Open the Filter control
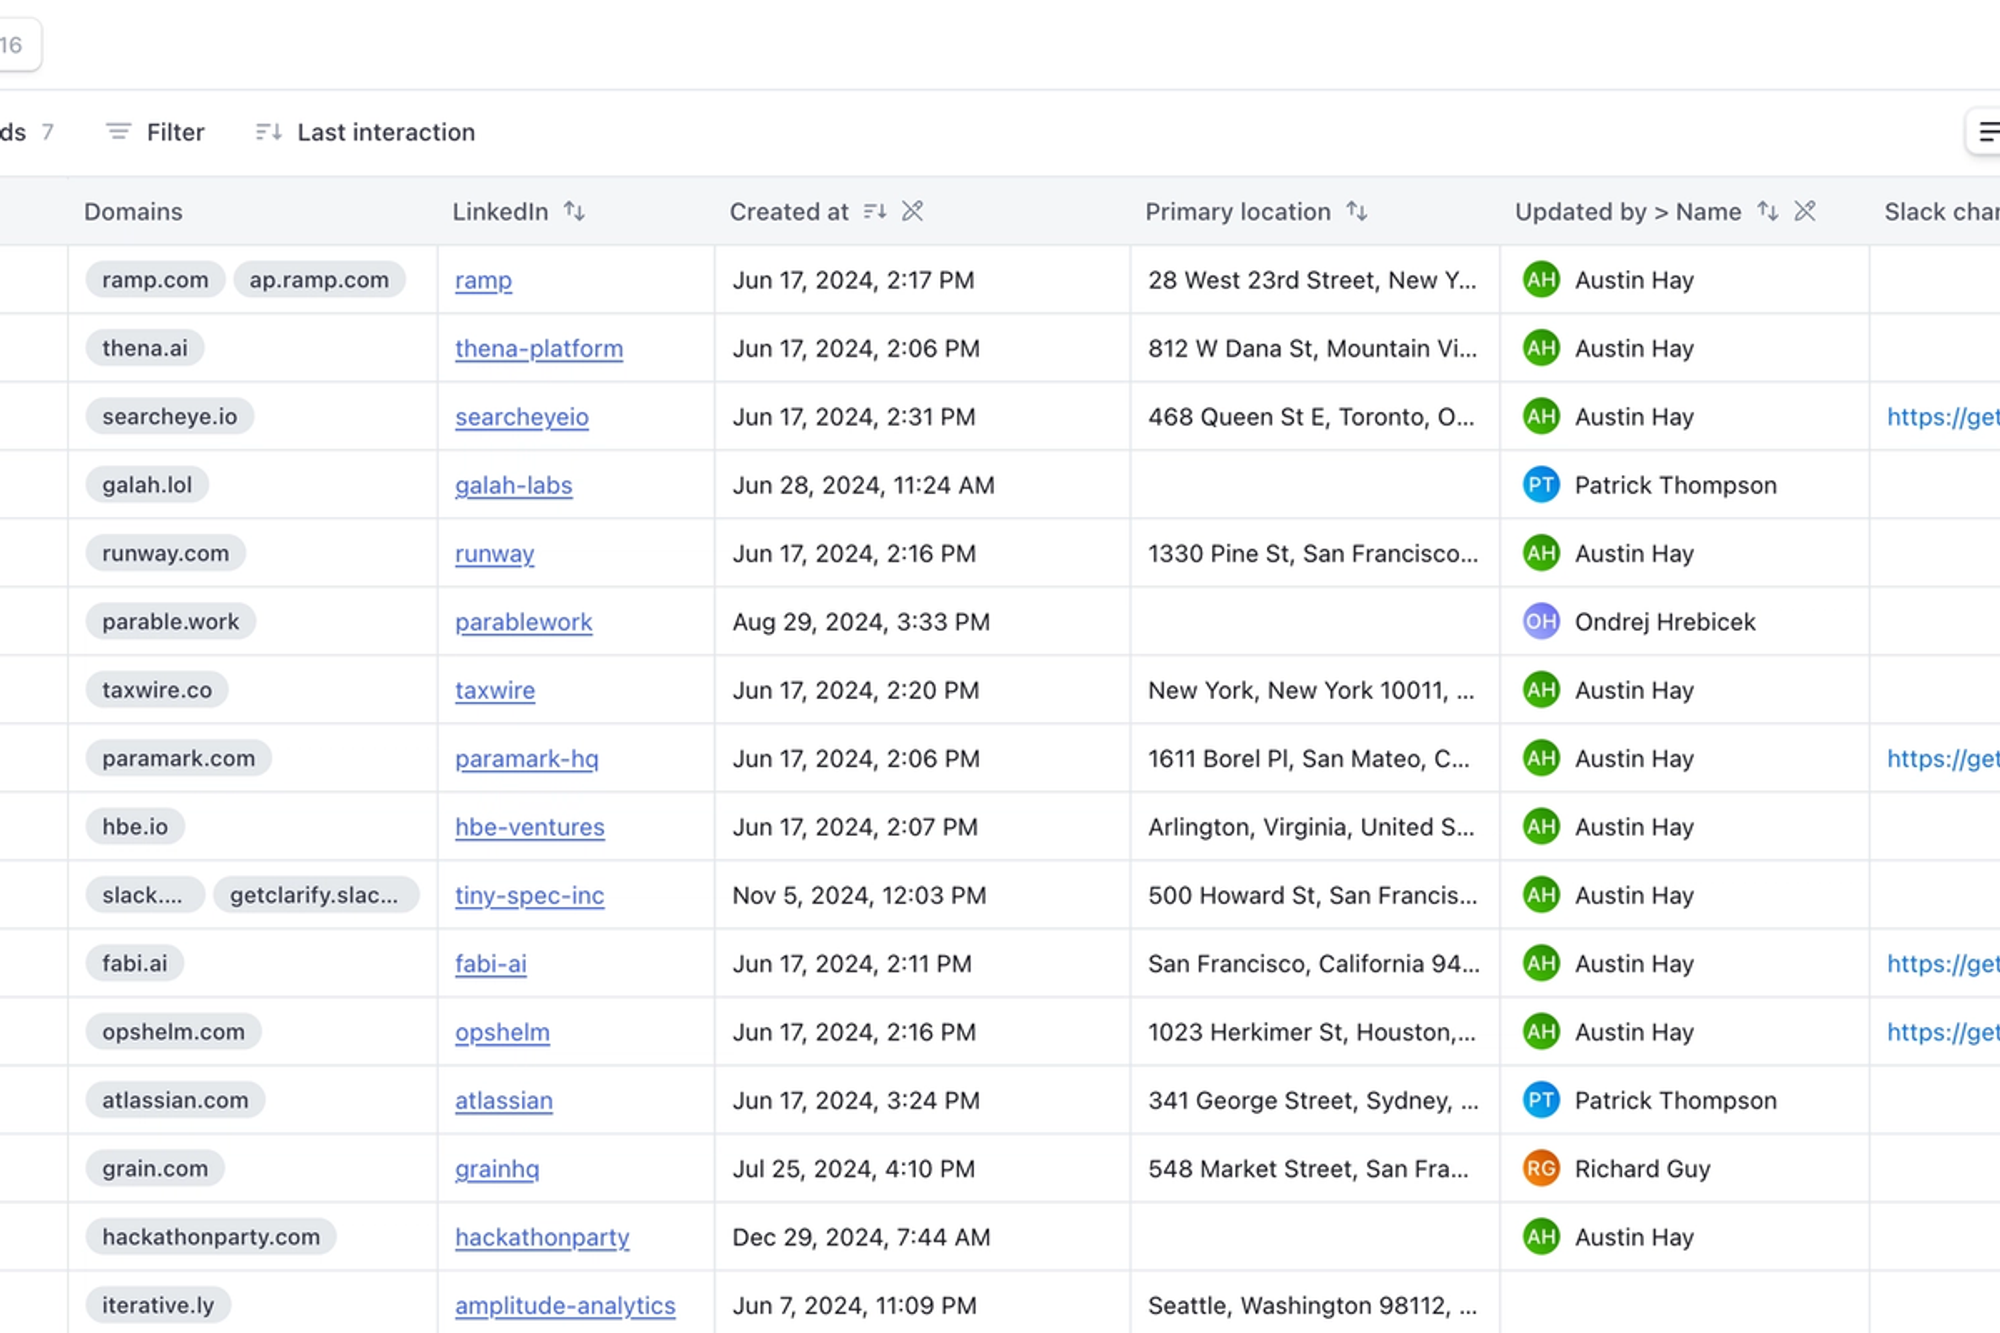 (155, 132)
